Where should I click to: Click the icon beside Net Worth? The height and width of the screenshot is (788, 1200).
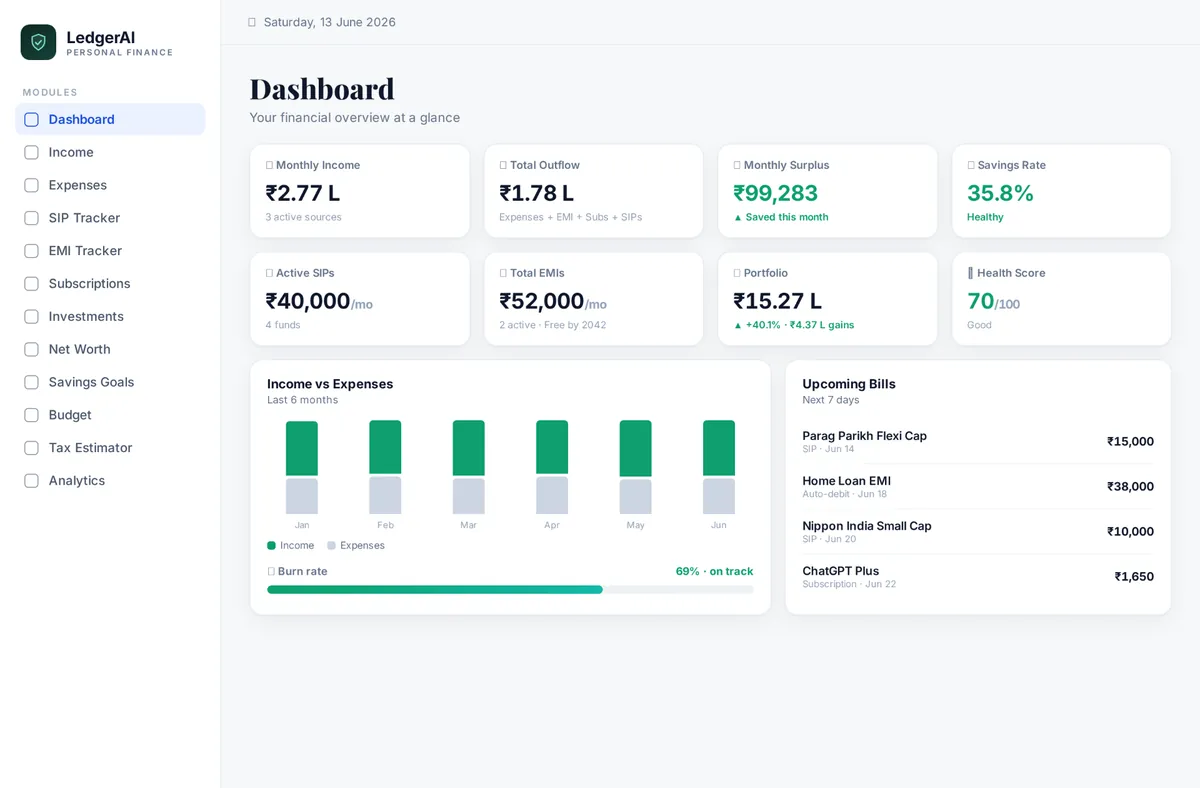31,349
